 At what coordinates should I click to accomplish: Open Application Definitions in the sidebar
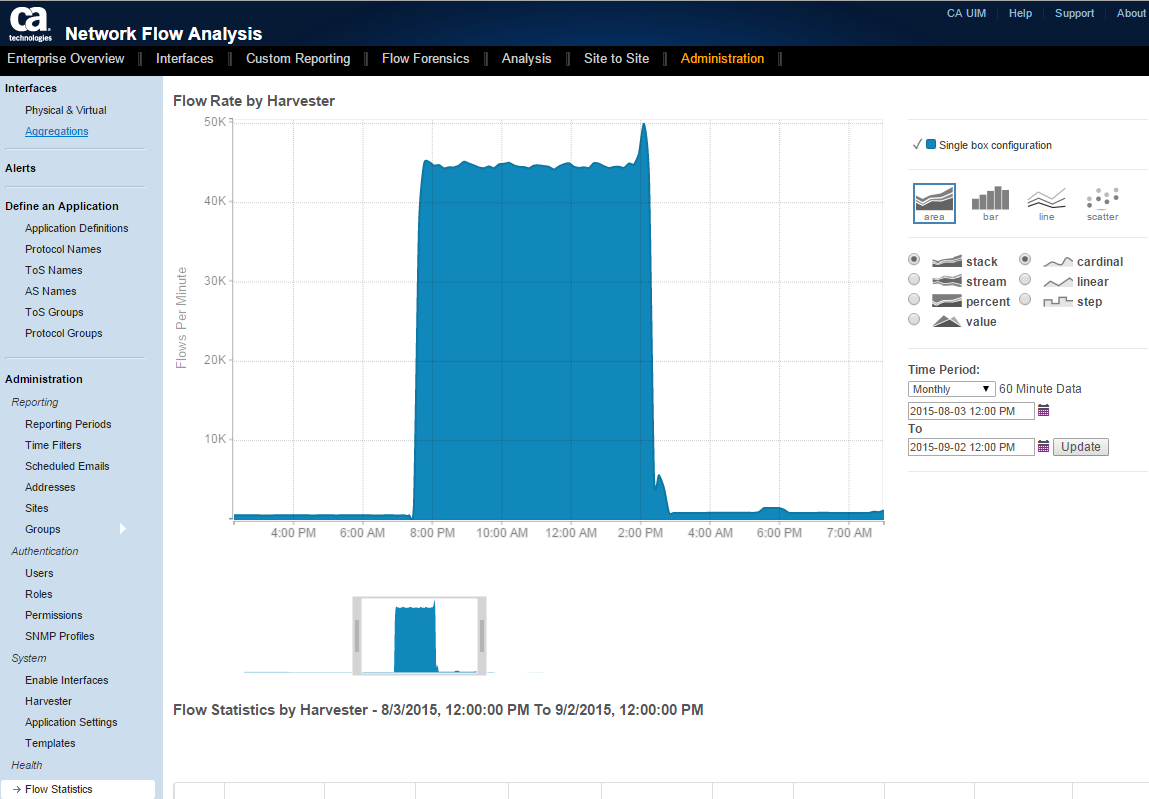(77, 228)
